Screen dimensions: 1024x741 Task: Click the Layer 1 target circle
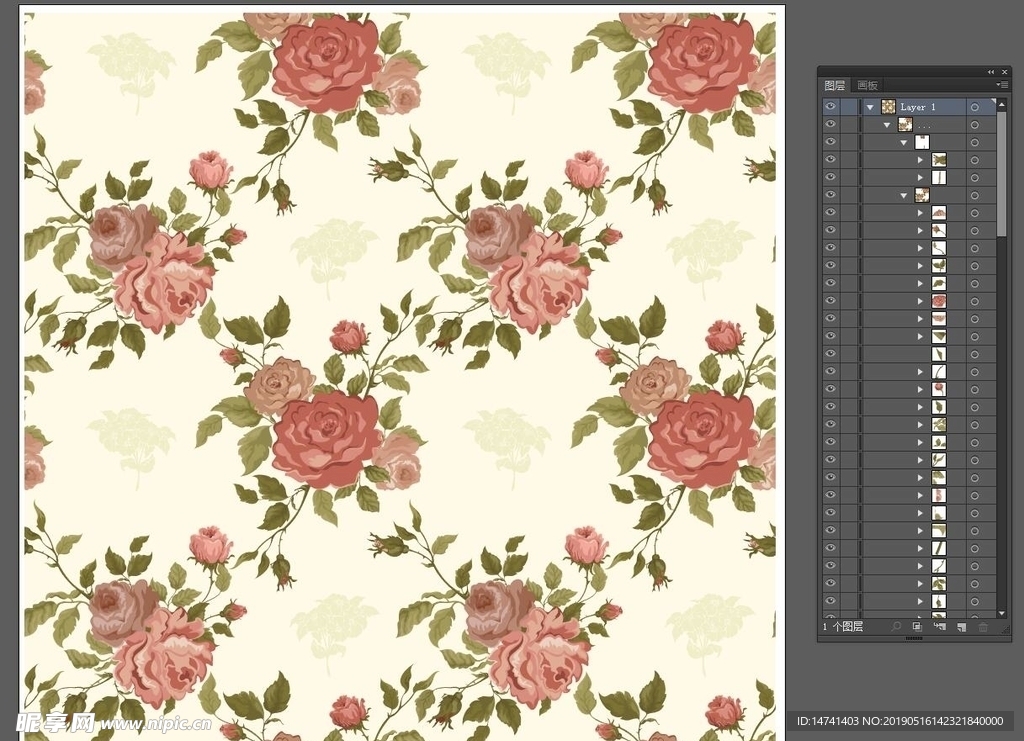(974, 107)
